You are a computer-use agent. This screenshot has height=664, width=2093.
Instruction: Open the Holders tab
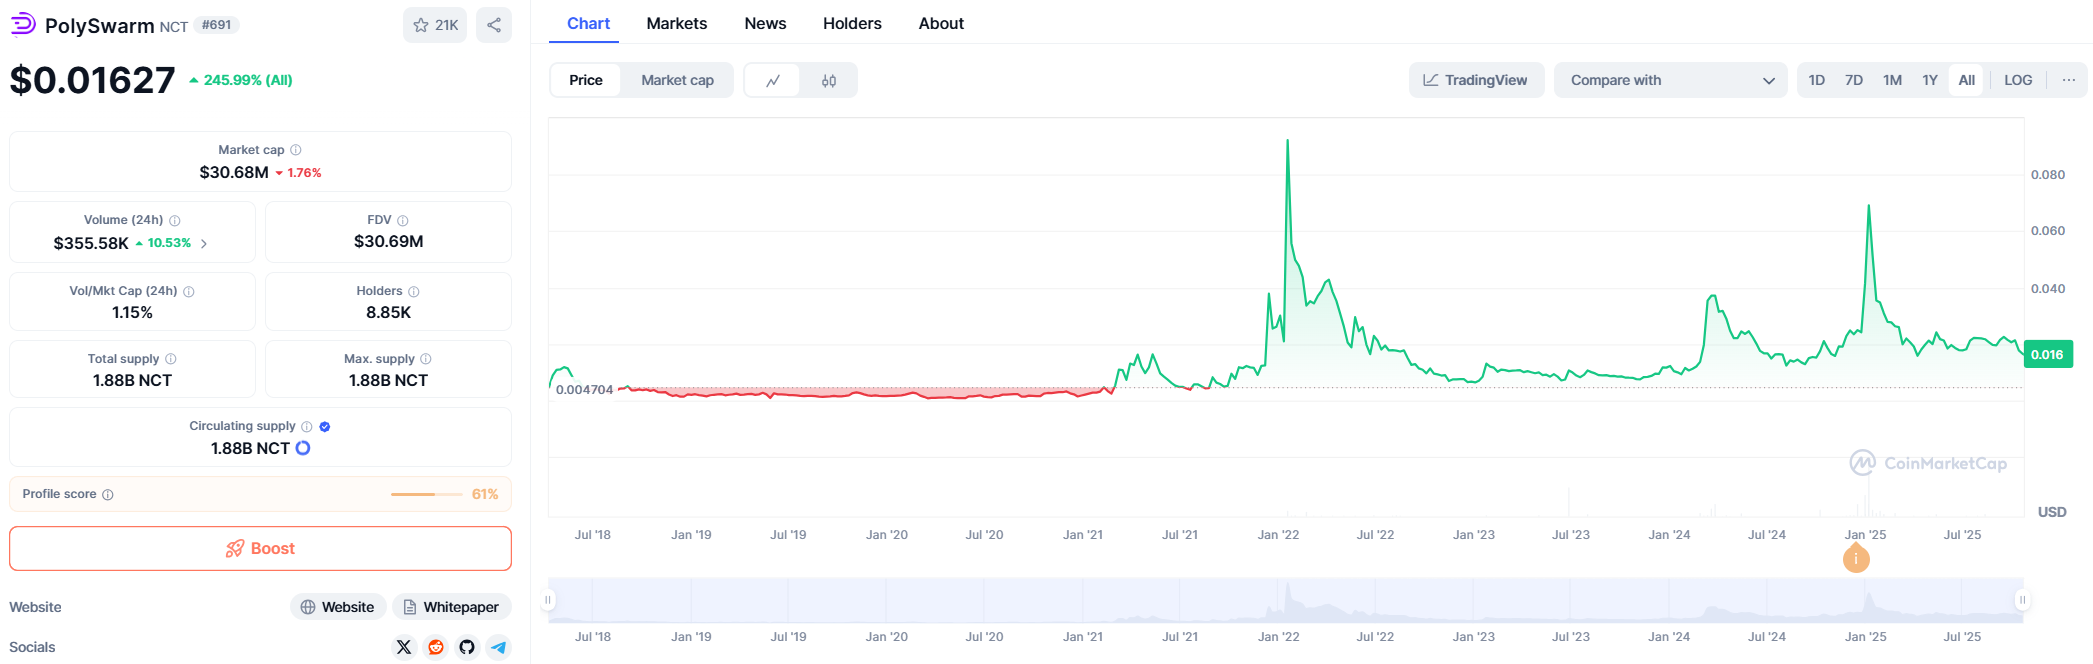852,24
